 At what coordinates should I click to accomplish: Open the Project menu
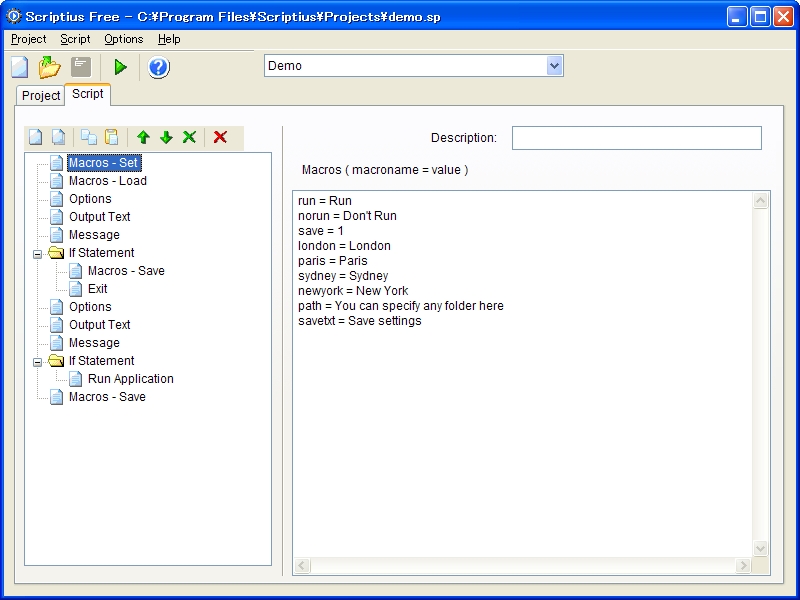(29, 39)
